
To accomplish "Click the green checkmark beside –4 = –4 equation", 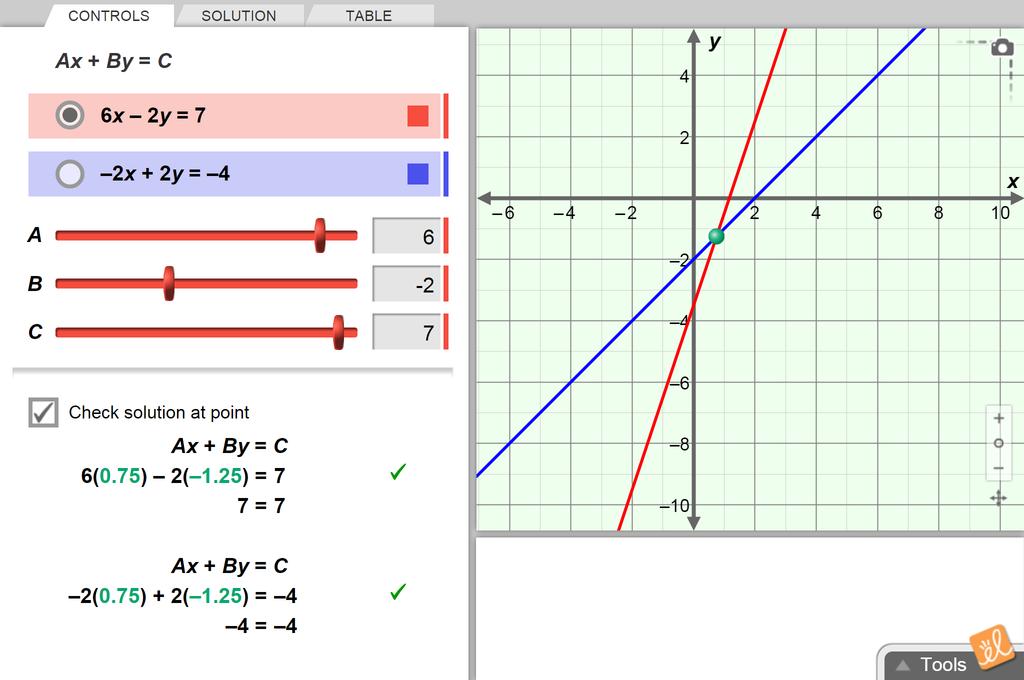I will point(398,592).
